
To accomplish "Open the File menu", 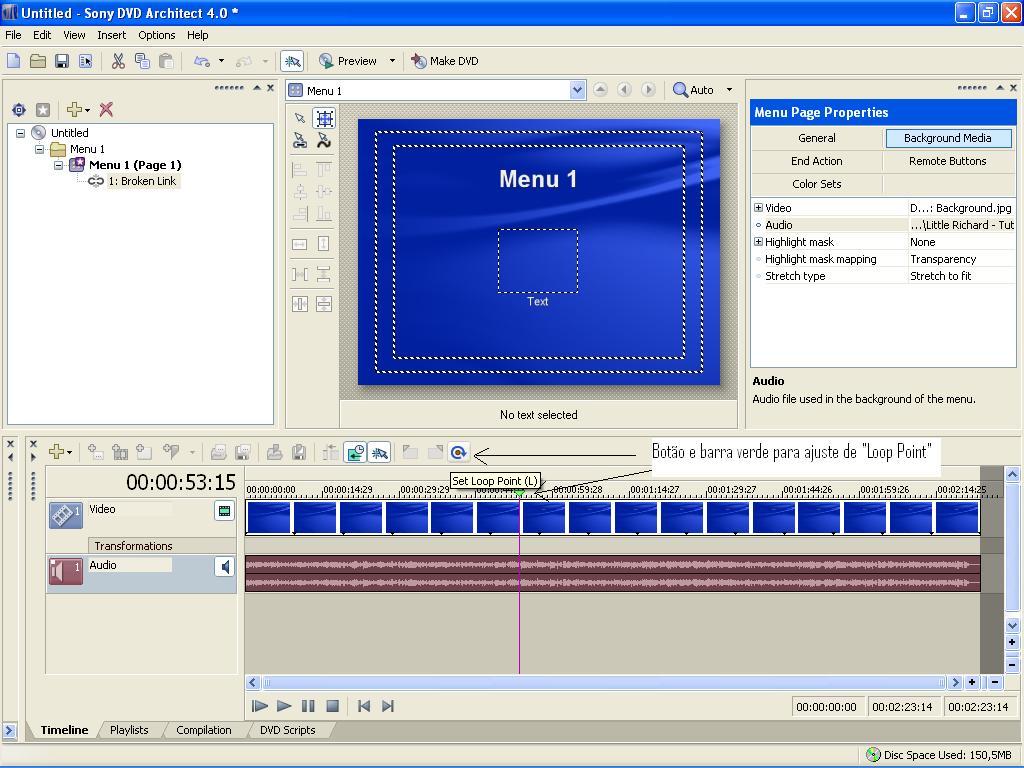I will [x=13, y=35].
